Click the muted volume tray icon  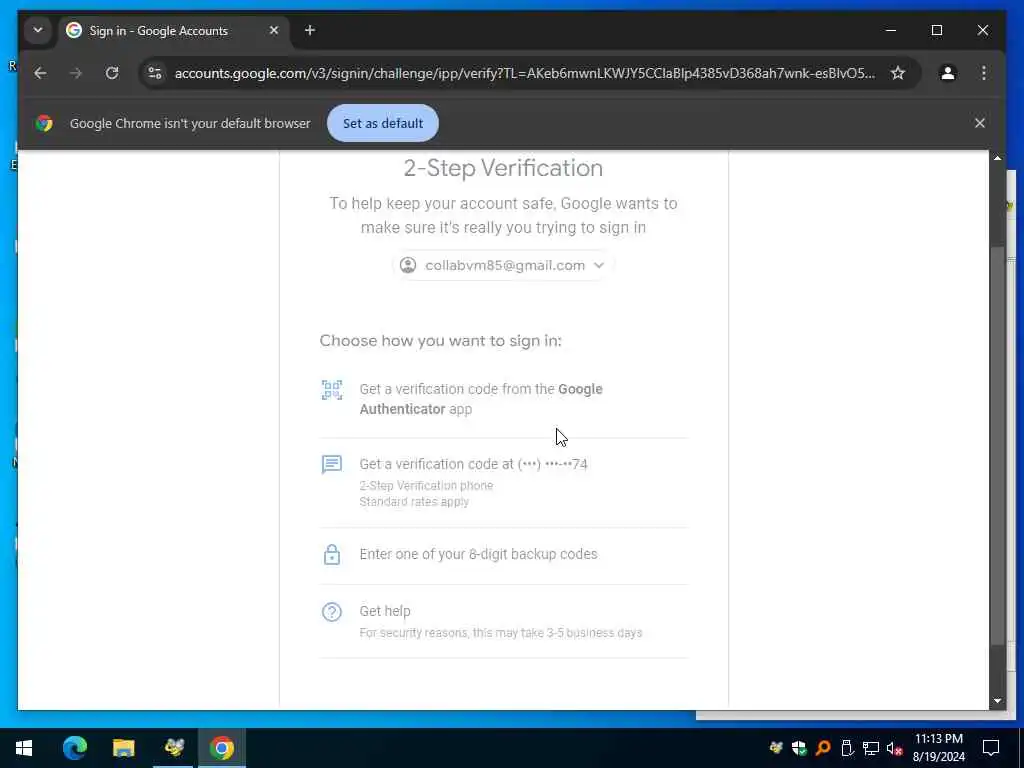[894, 748]
